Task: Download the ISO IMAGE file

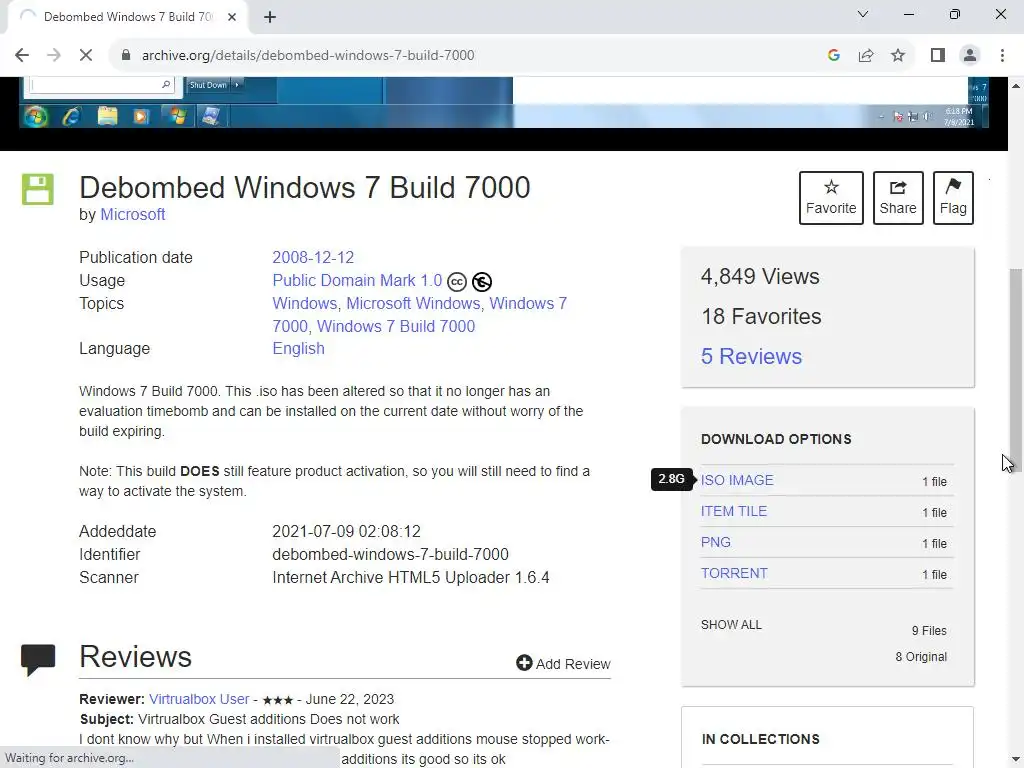Action: pyautogui.click(x=737, y=480)
